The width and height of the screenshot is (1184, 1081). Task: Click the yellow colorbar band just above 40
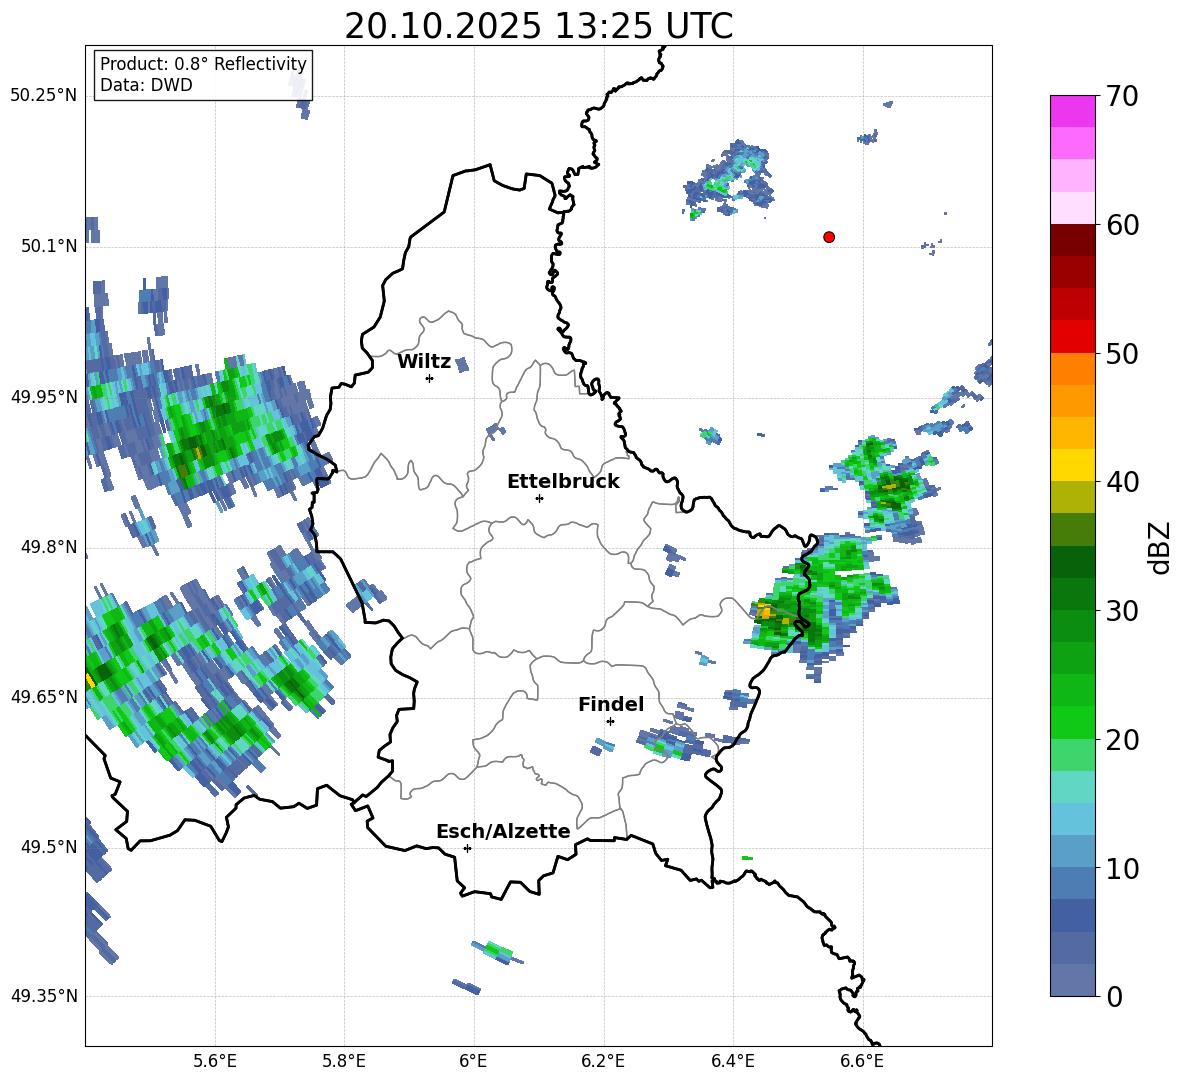pyautogui.click(x=1072, y=465)
